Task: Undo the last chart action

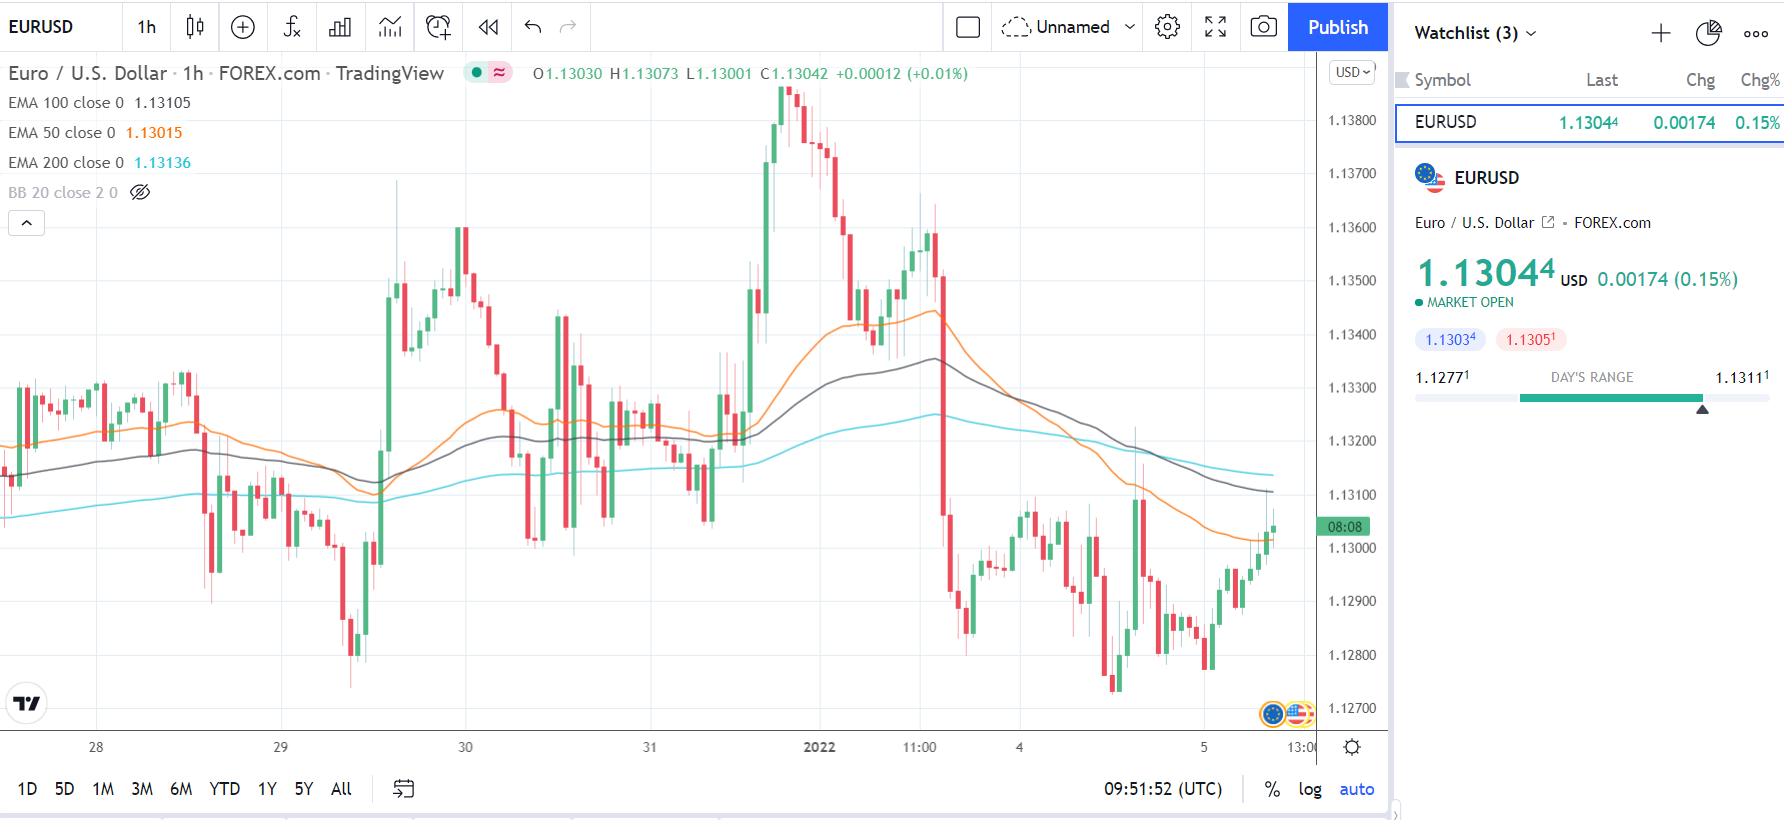Action: (533, 27)
